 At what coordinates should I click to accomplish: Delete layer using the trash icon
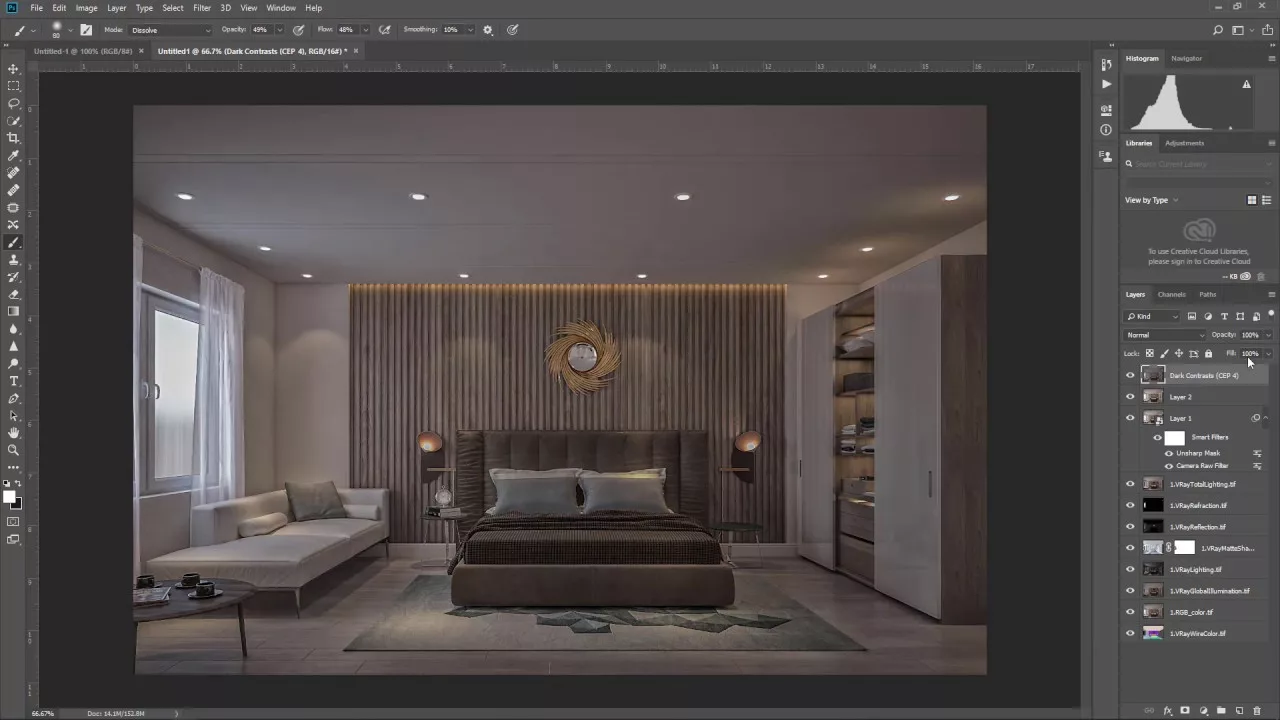(x=1257, y=711)
